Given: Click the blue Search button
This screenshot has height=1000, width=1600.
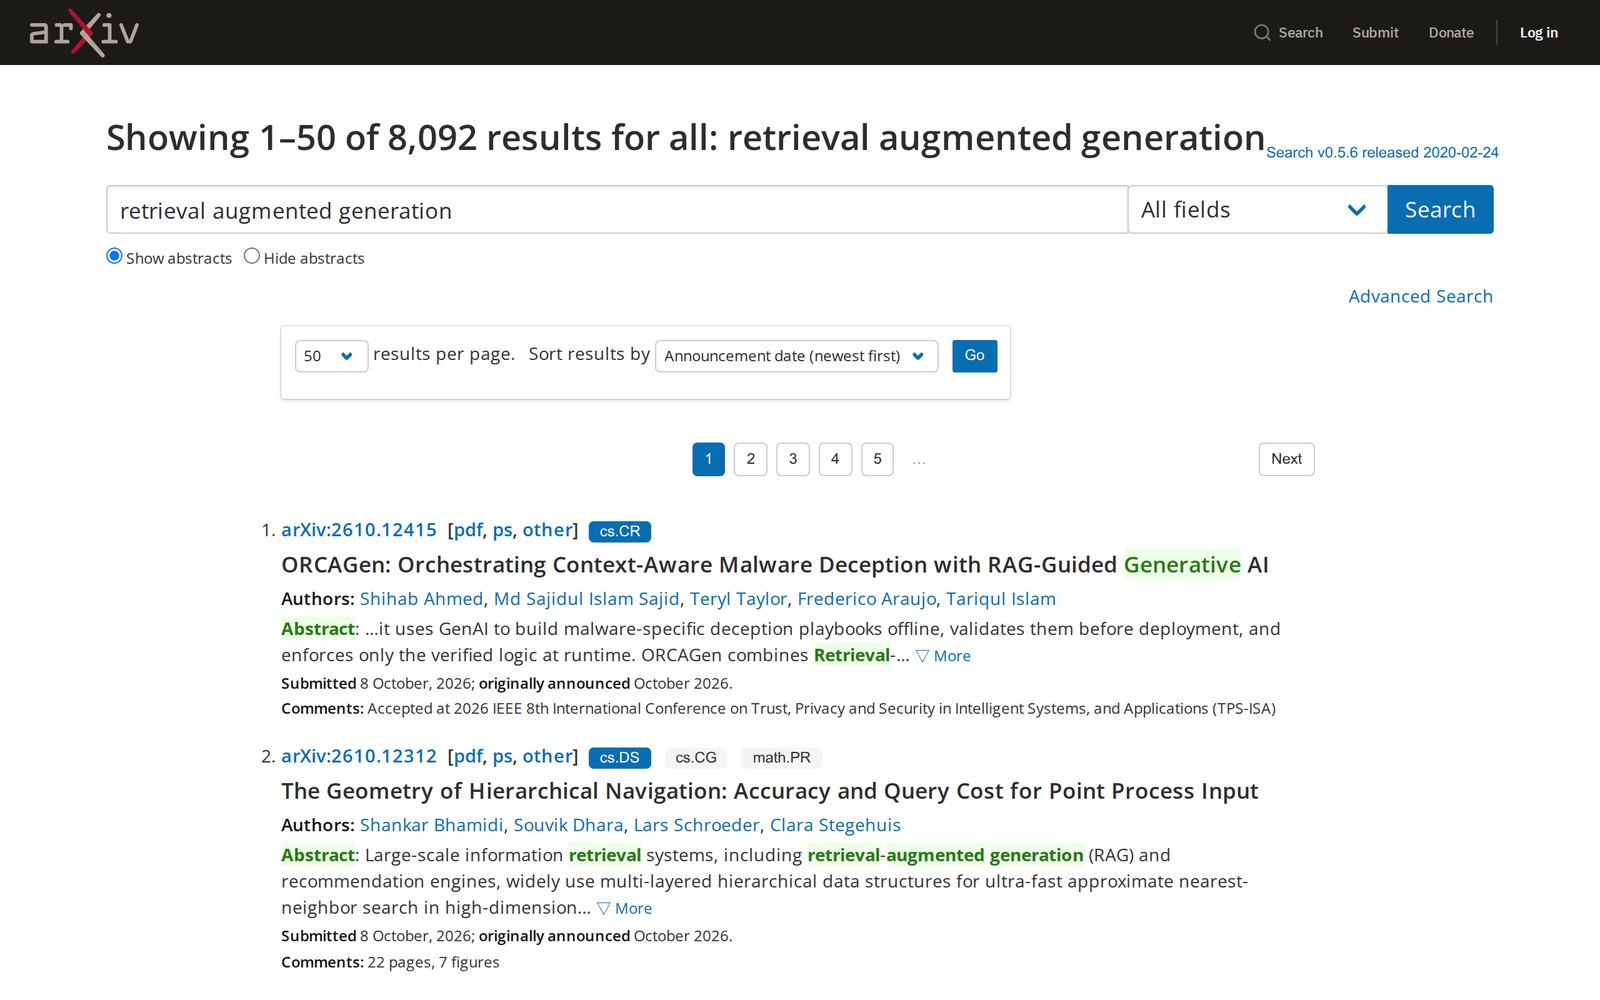Looking at the screenshot, I should click(1440, 209).
